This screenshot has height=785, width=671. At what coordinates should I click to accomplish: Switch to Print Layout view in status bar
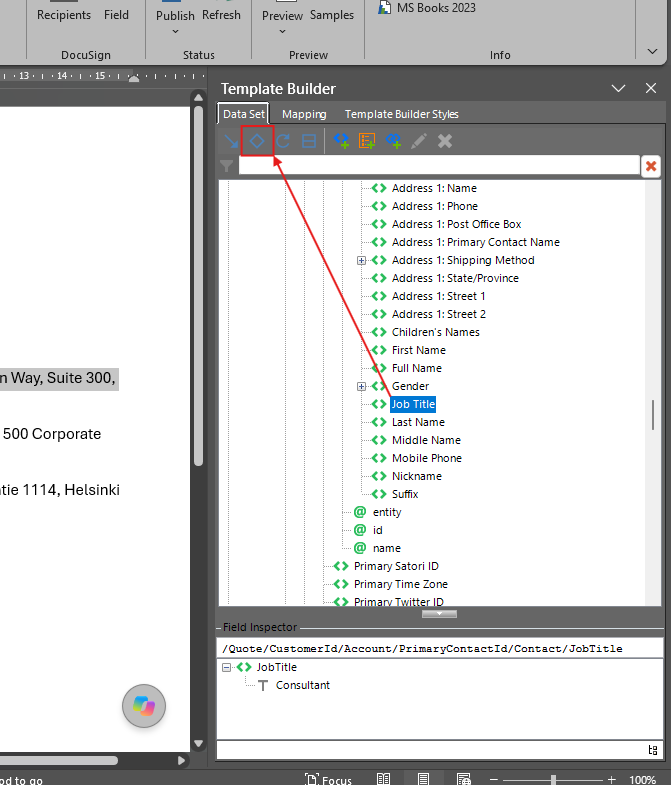coord(423,779)
